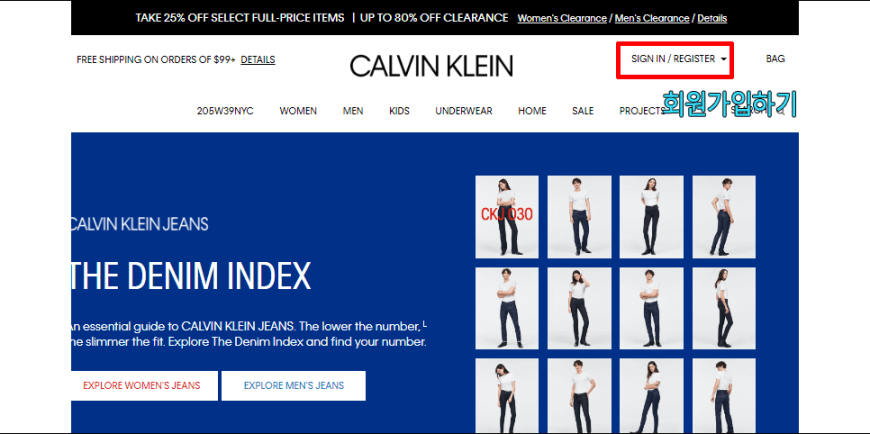The height and width of the screenshot is (434, 870).
Task: Select the third thumbnail in first row
Action: (x=651, y=216)
